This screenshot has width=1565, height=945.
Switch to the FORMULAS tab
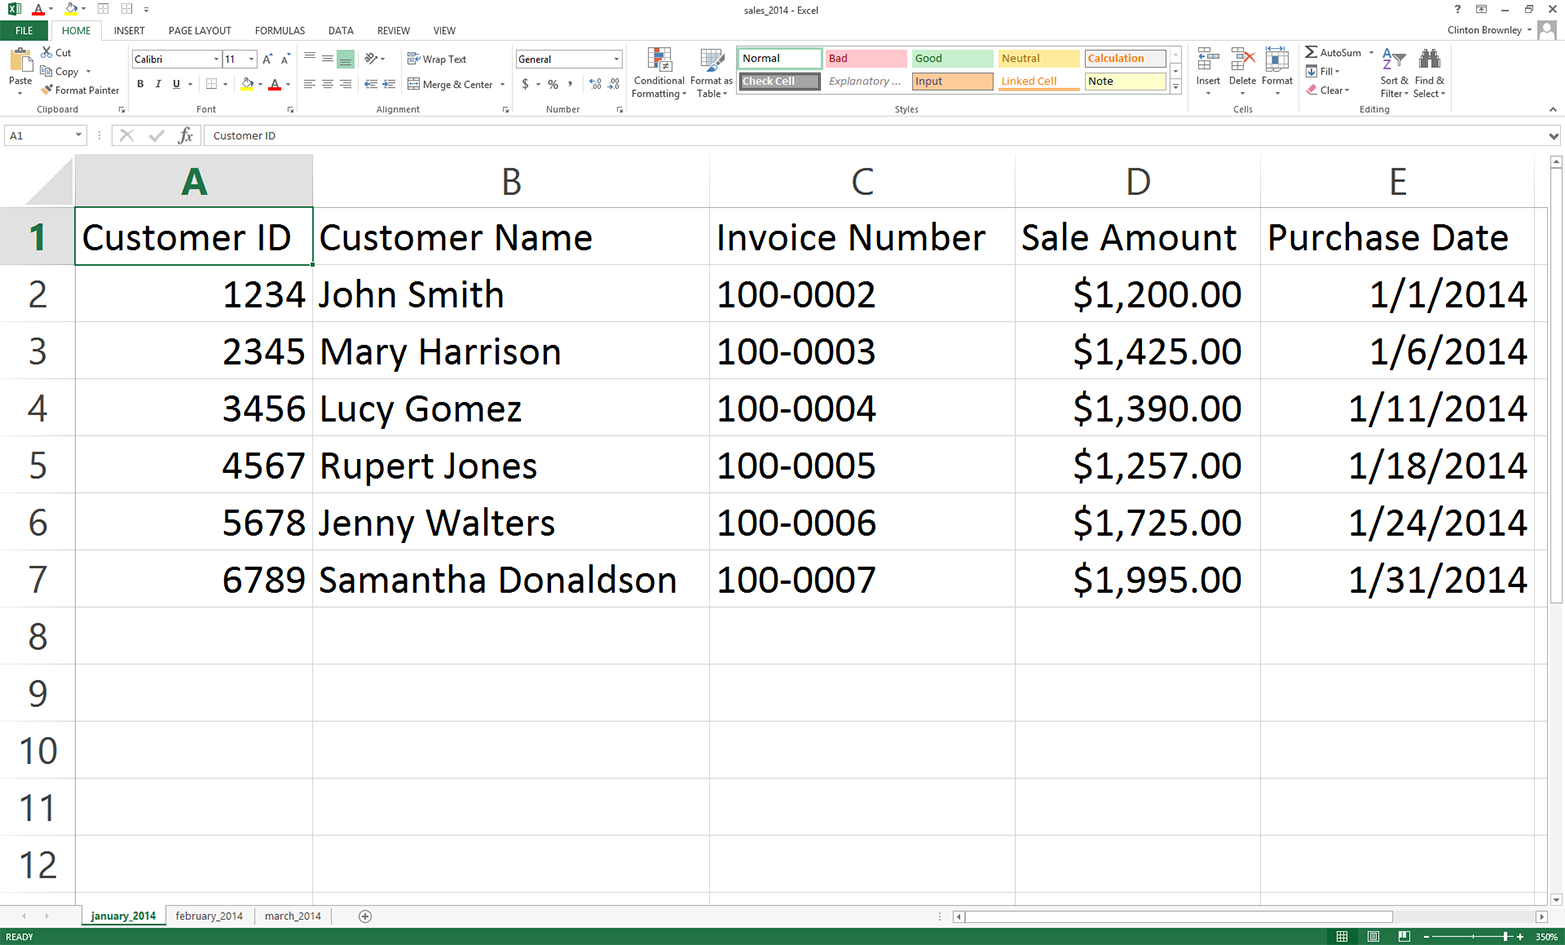tap(280, 31)
